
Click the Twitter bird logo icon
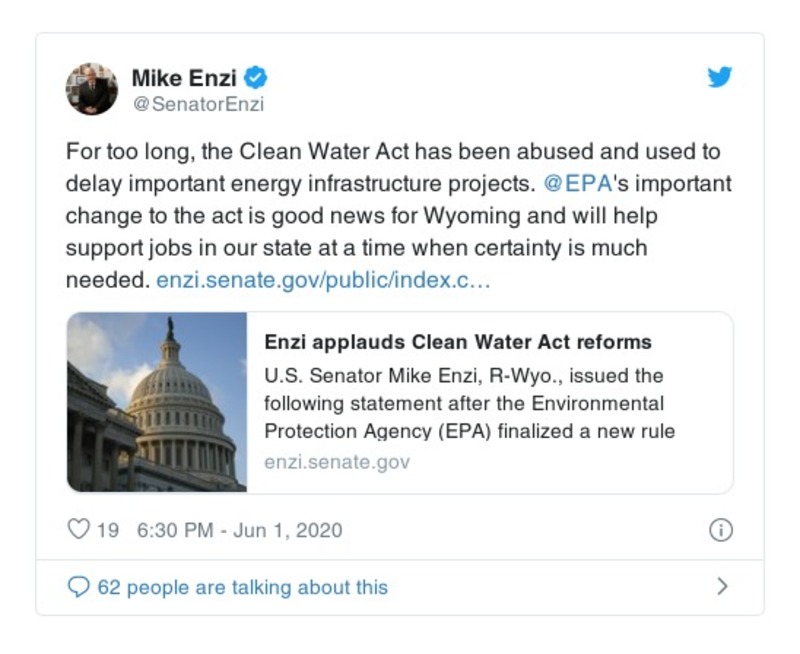pos(720,78)
